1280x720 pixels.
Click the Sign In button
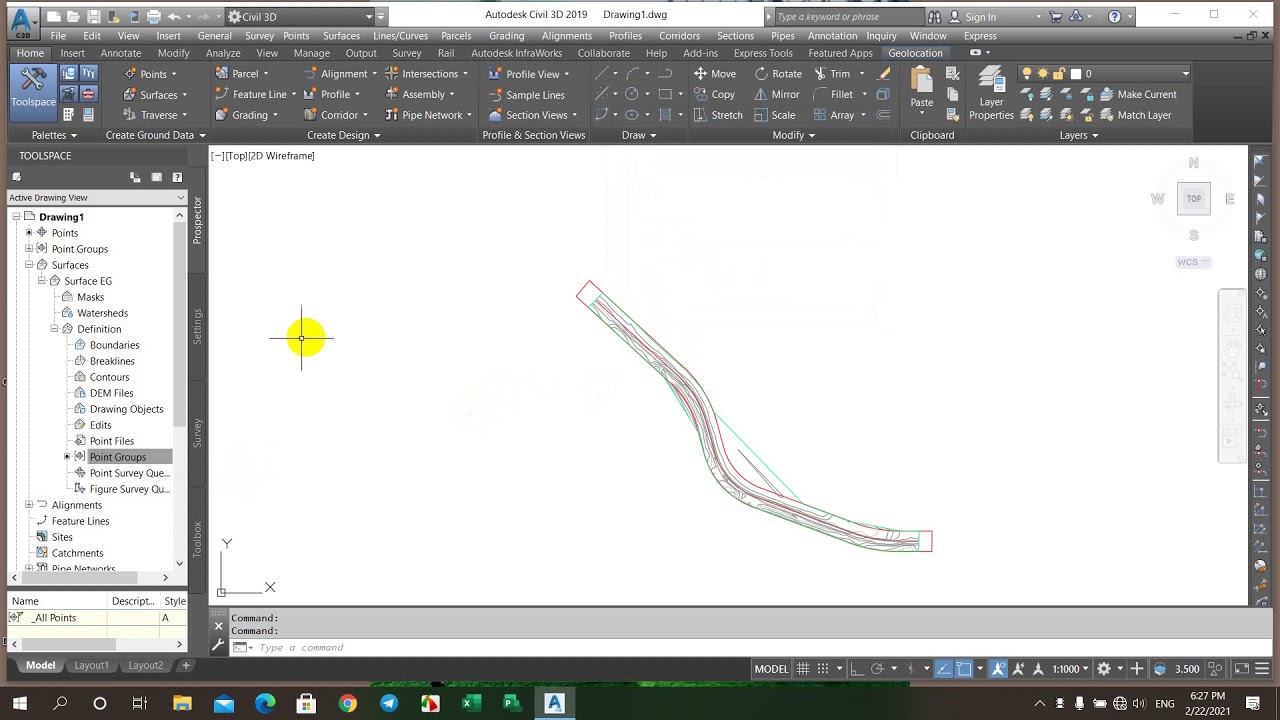pos(972,16)
